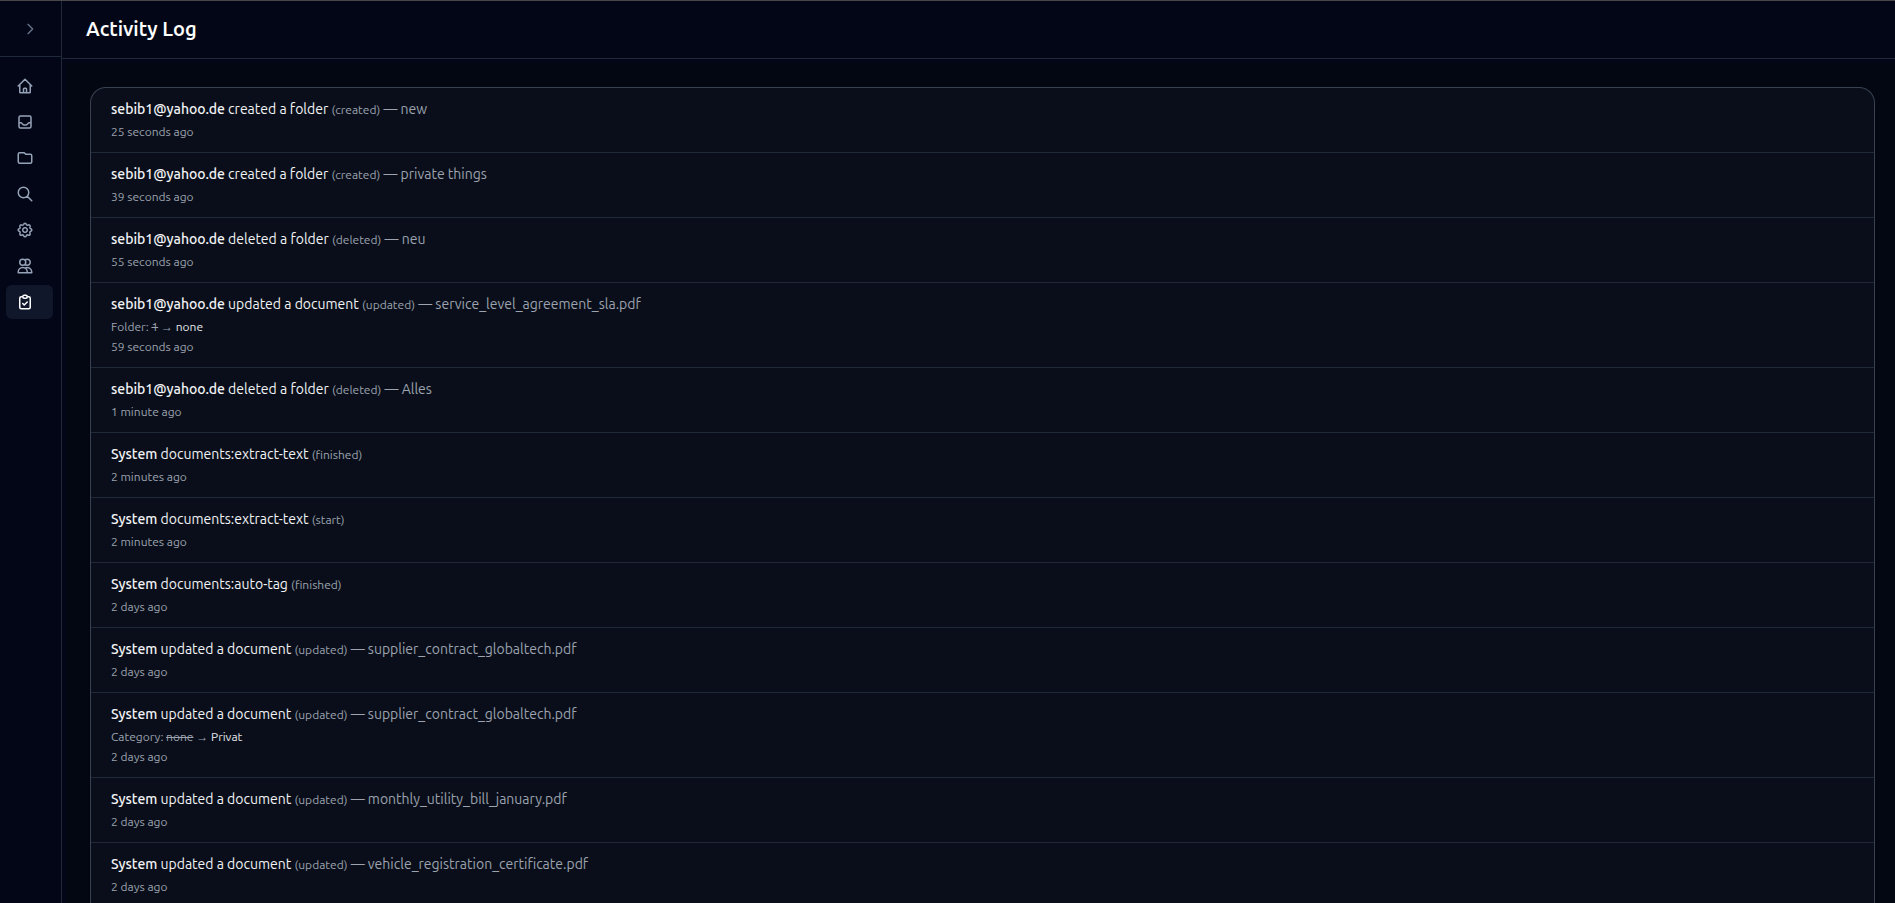Click 'service_level_agreement_sla.pdf' document name
This screenshot has width=1895, height=903.
tap(538, 304)
